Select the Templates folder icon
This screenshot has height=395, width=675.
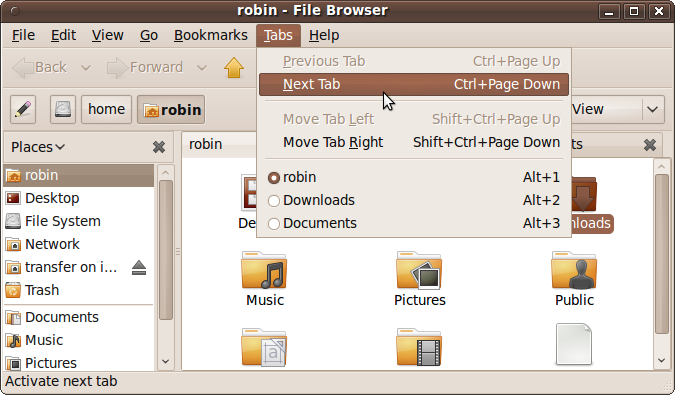coord(264,348)
